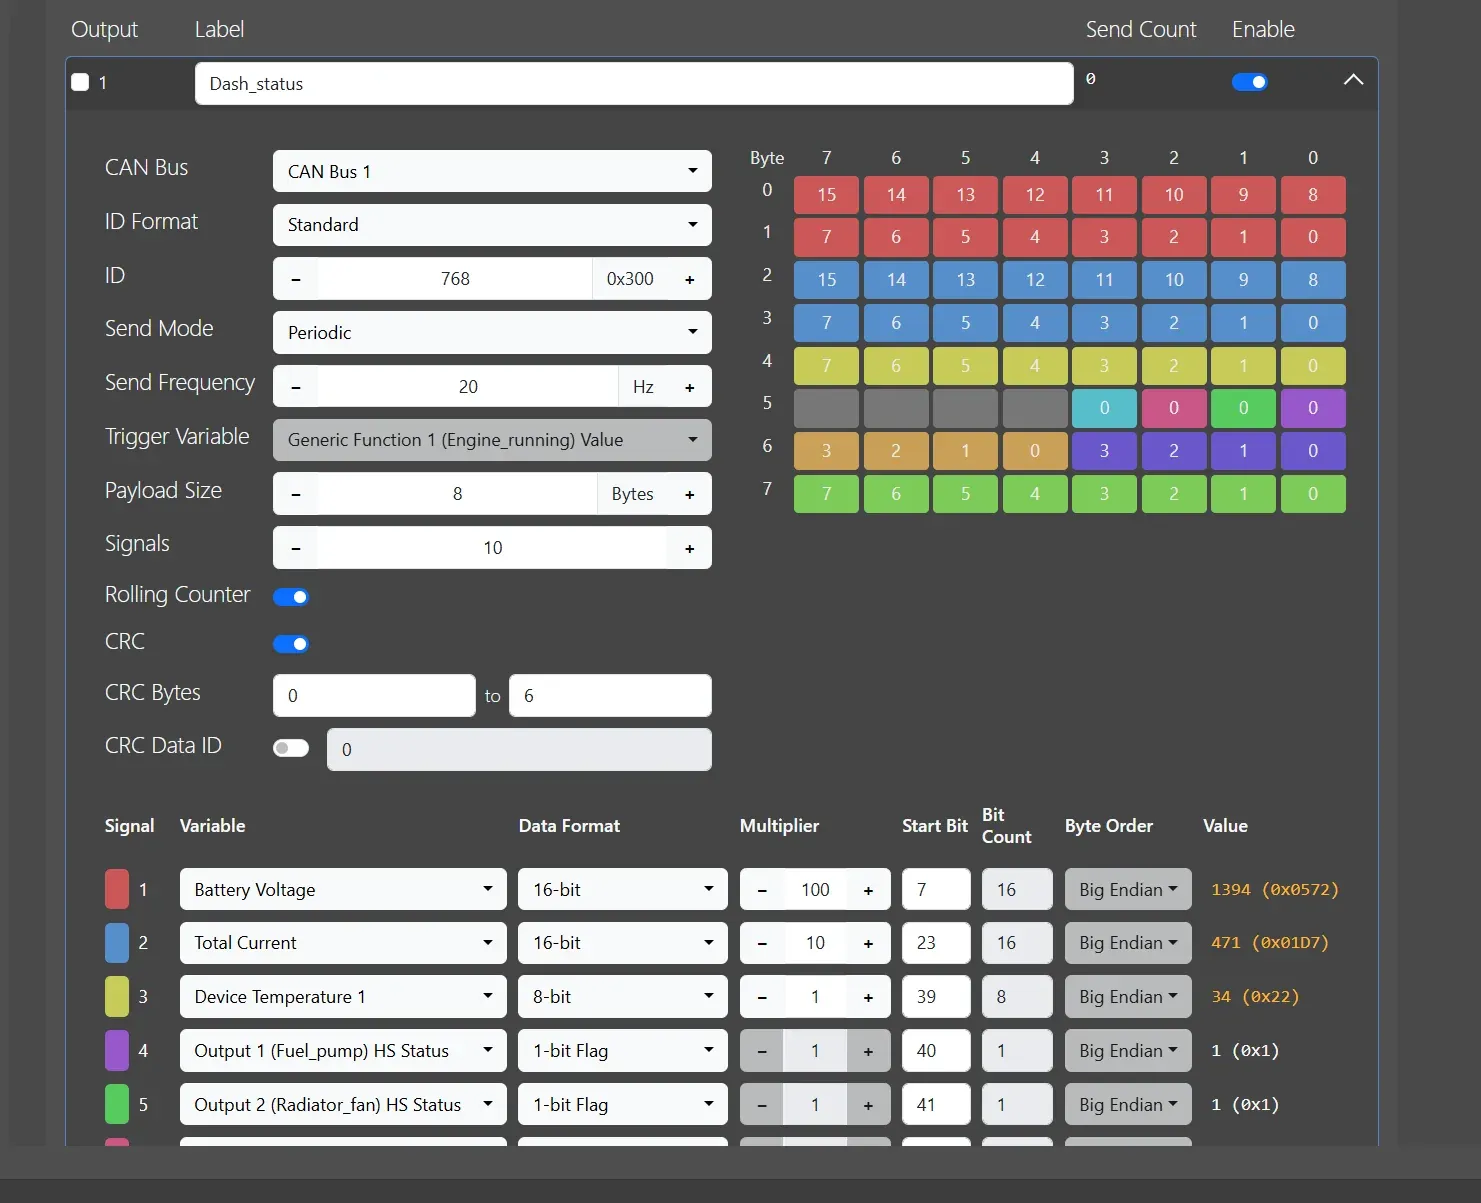Click pink bit cell in byte 5
This screenshot has width=1481, height=1203.
click(1174, 408)
